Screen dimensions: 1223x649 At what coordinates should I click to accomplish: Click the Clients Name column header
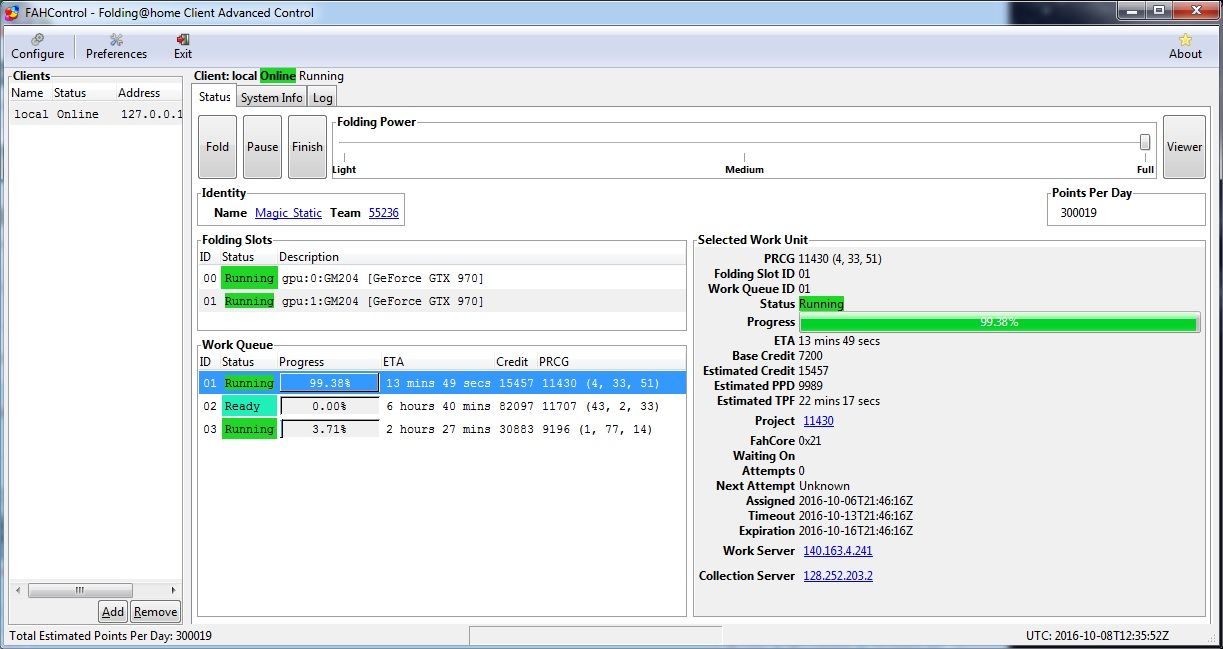pos(27,93)
